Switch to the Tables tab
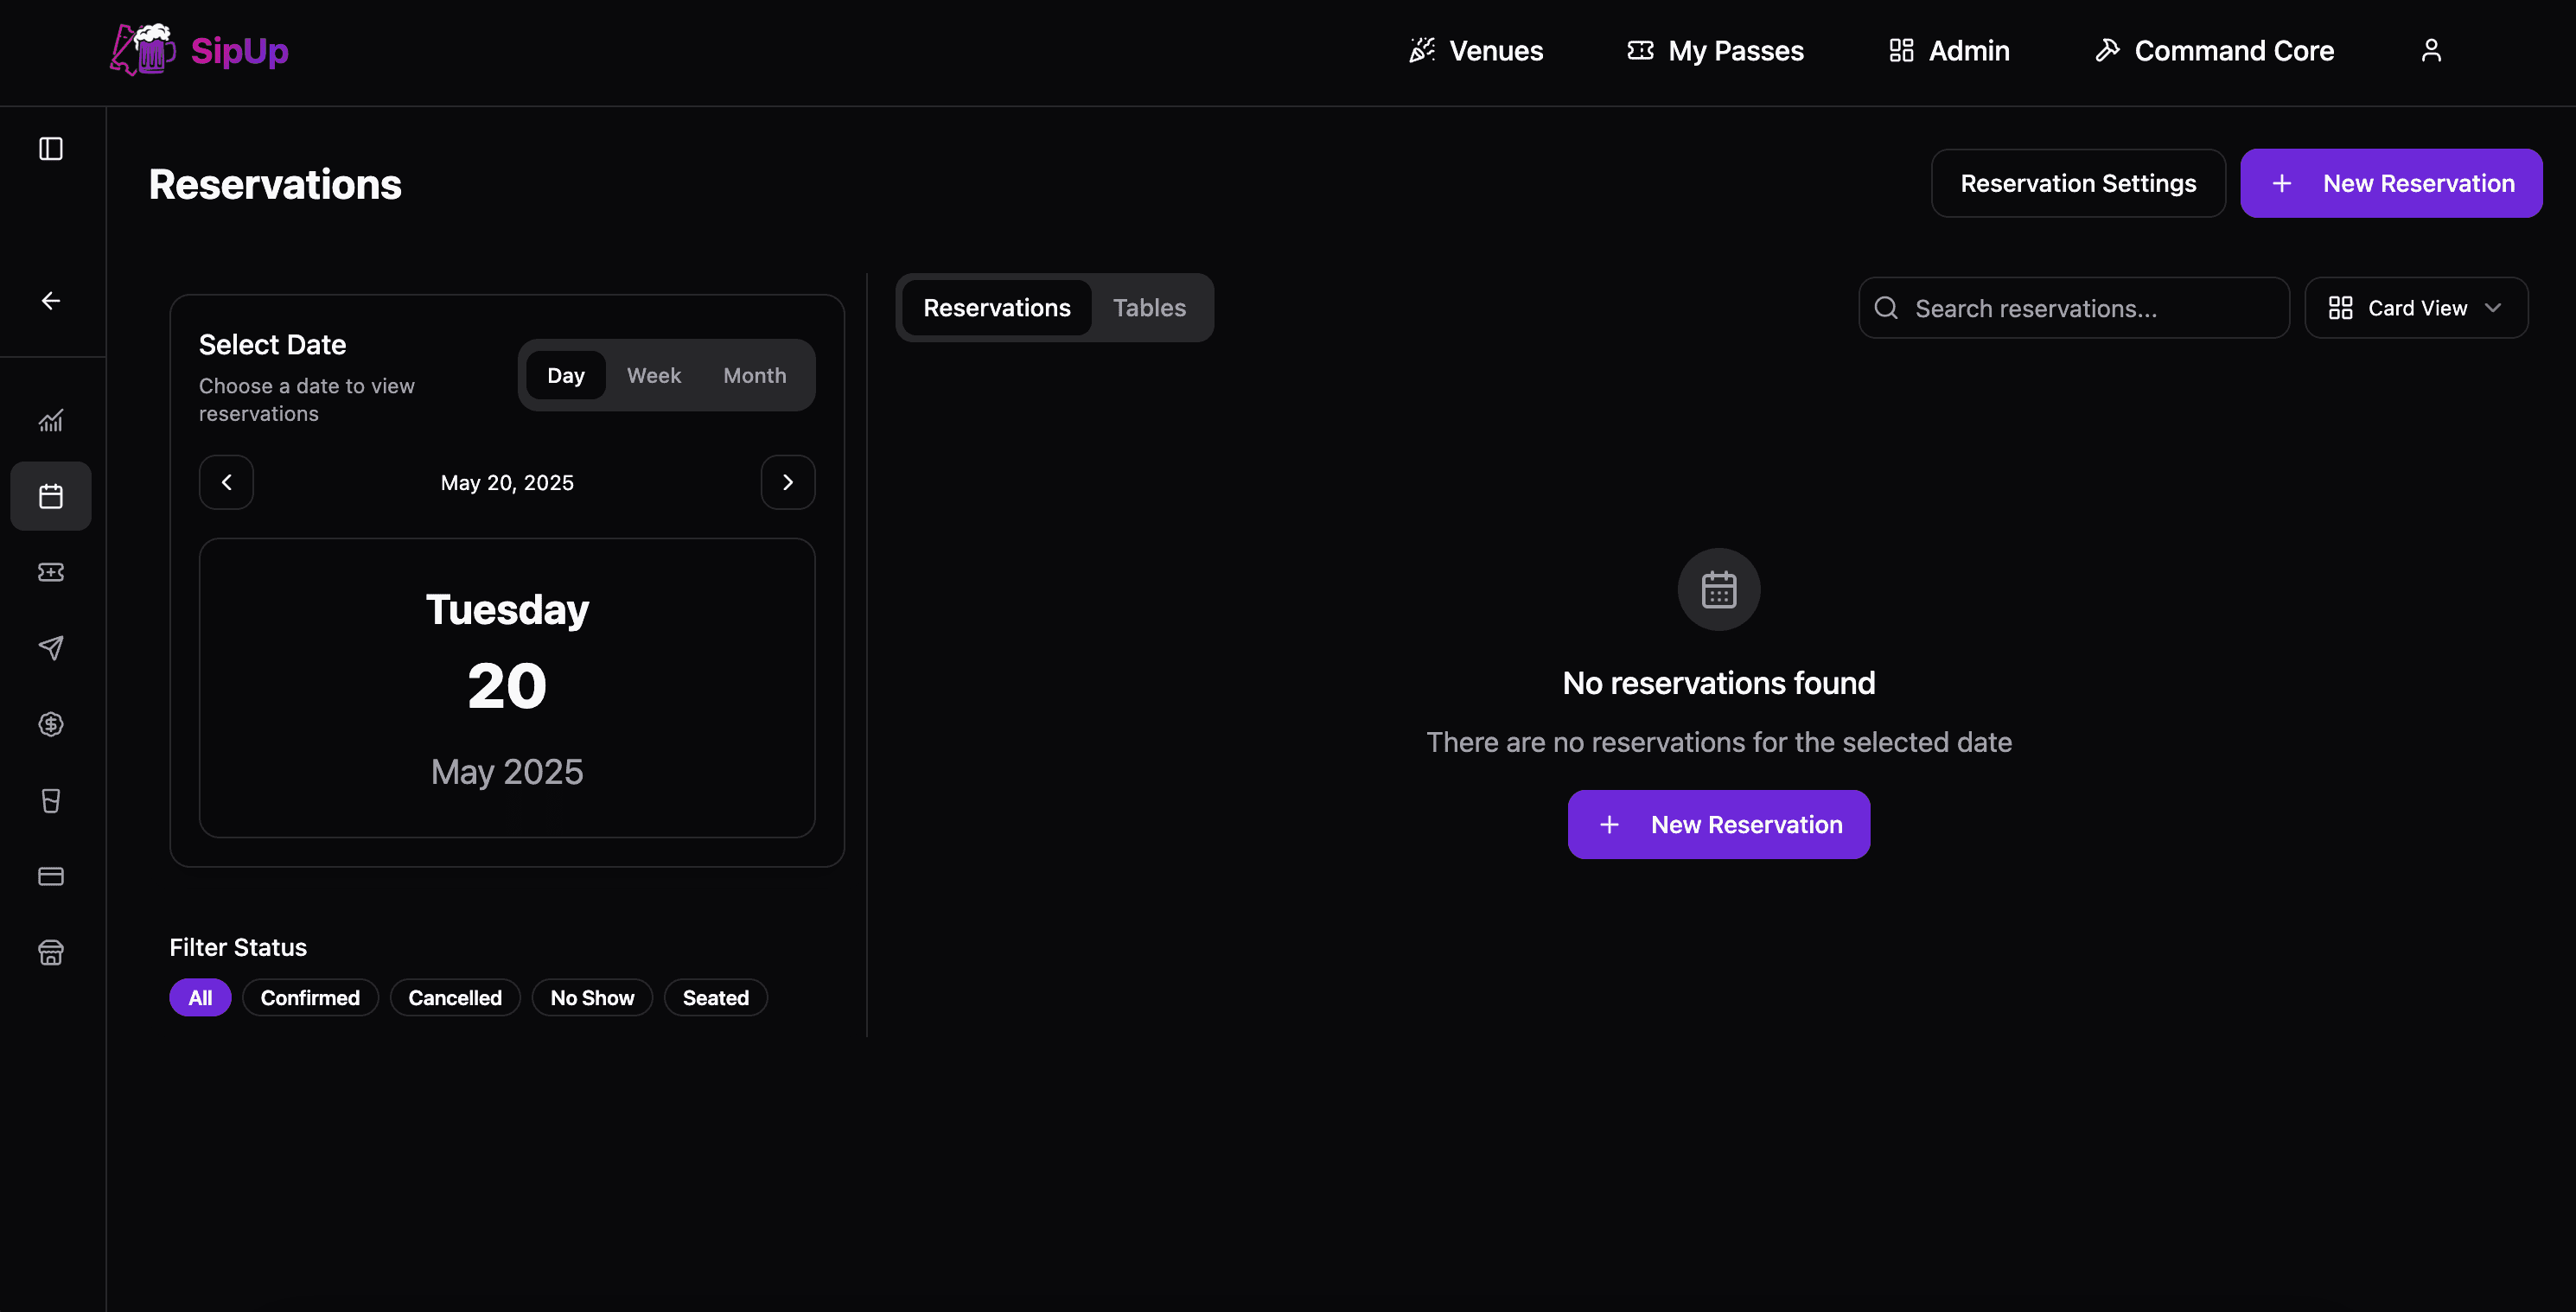Image resolution: width=2576 pixels, height=1312 pixels. (x=1149, y=308)
